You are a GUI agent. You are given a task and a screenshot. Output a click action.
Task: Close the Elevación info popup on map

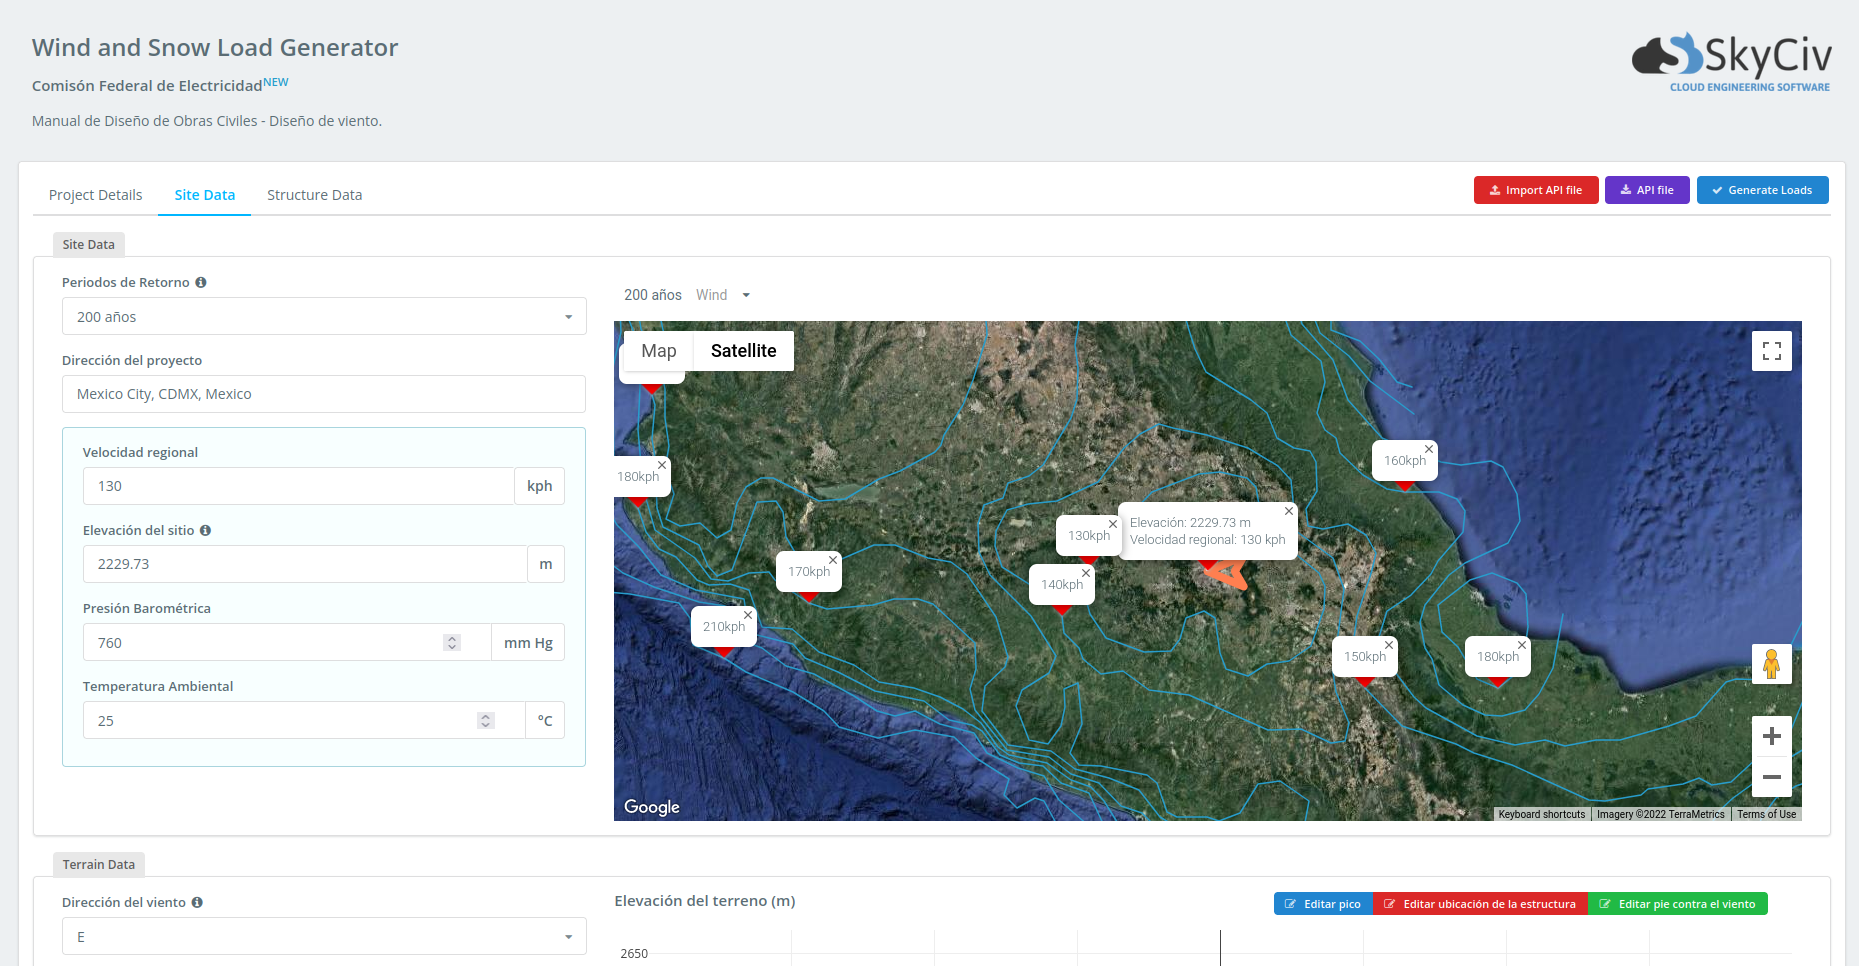click(1289, 511)
